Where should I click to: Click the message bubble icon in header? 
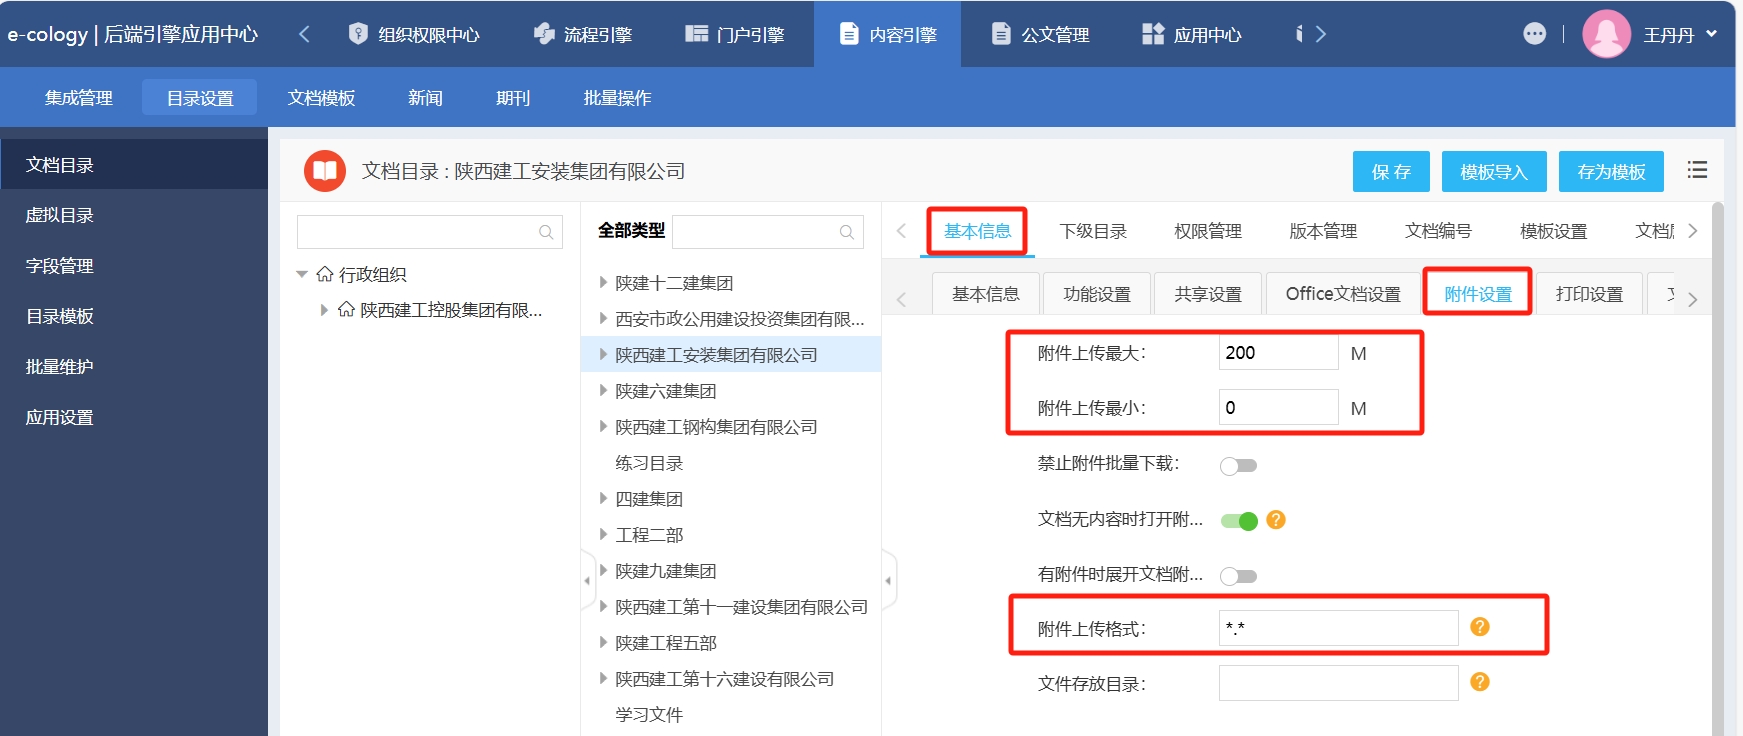tap(1534, 34)
